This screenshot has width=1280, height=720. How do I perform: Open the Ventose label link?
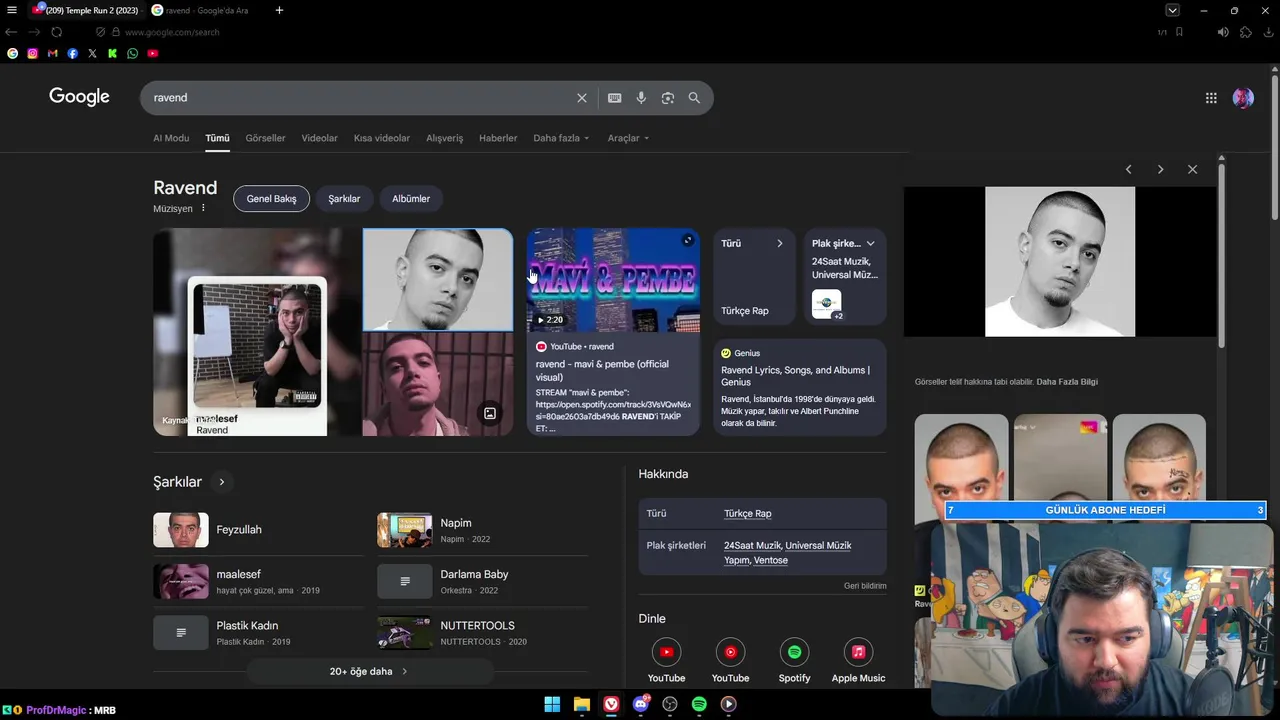[771, 560]
